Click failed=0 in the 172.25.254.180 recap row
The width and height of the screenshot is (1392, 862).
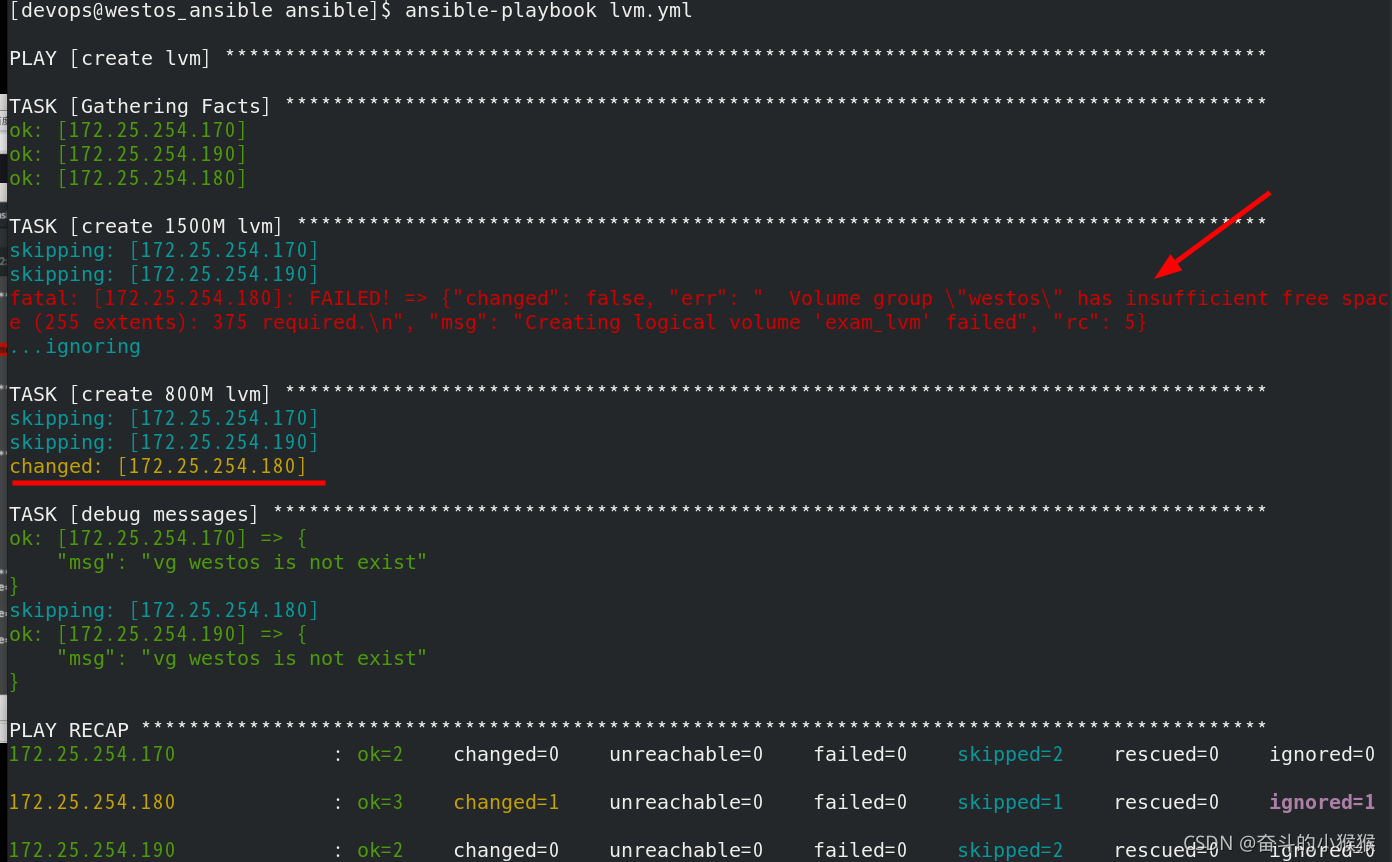point(860,803)
